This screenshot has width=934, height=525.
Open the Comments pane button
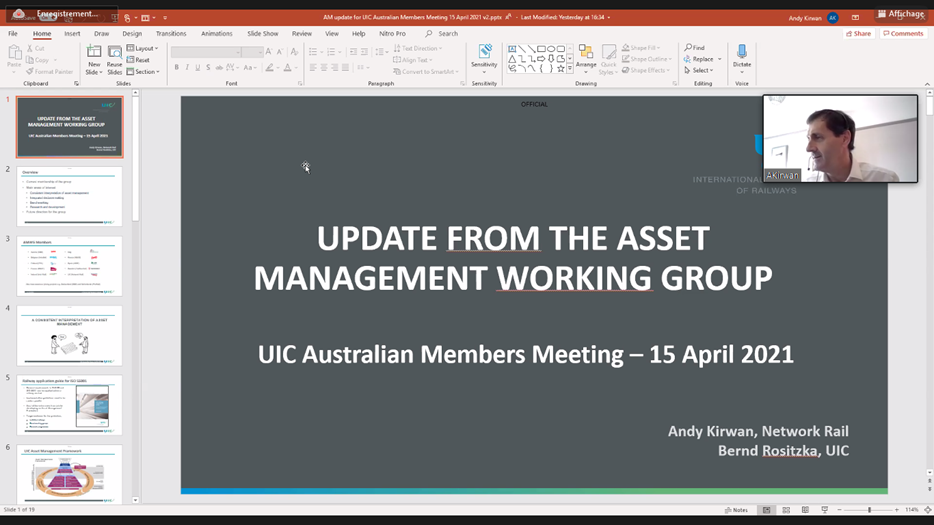903,33
